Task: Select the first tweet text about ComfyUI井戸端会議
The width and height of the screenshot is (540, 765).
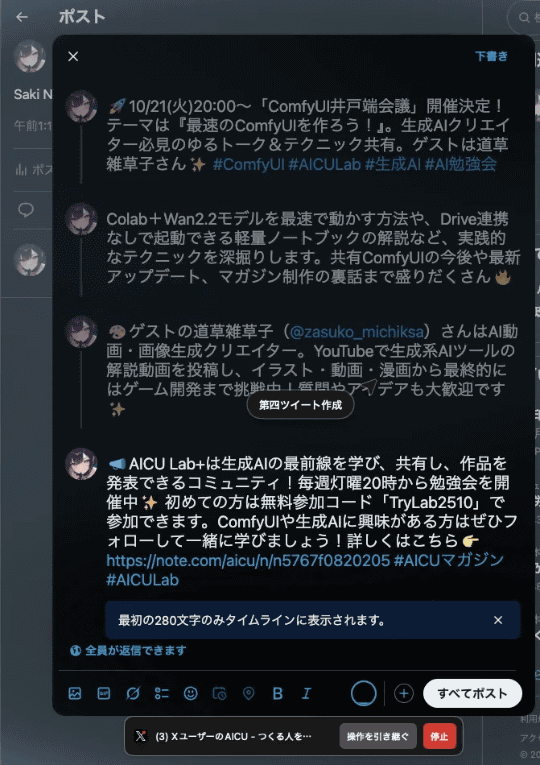Action: (308, 135)
